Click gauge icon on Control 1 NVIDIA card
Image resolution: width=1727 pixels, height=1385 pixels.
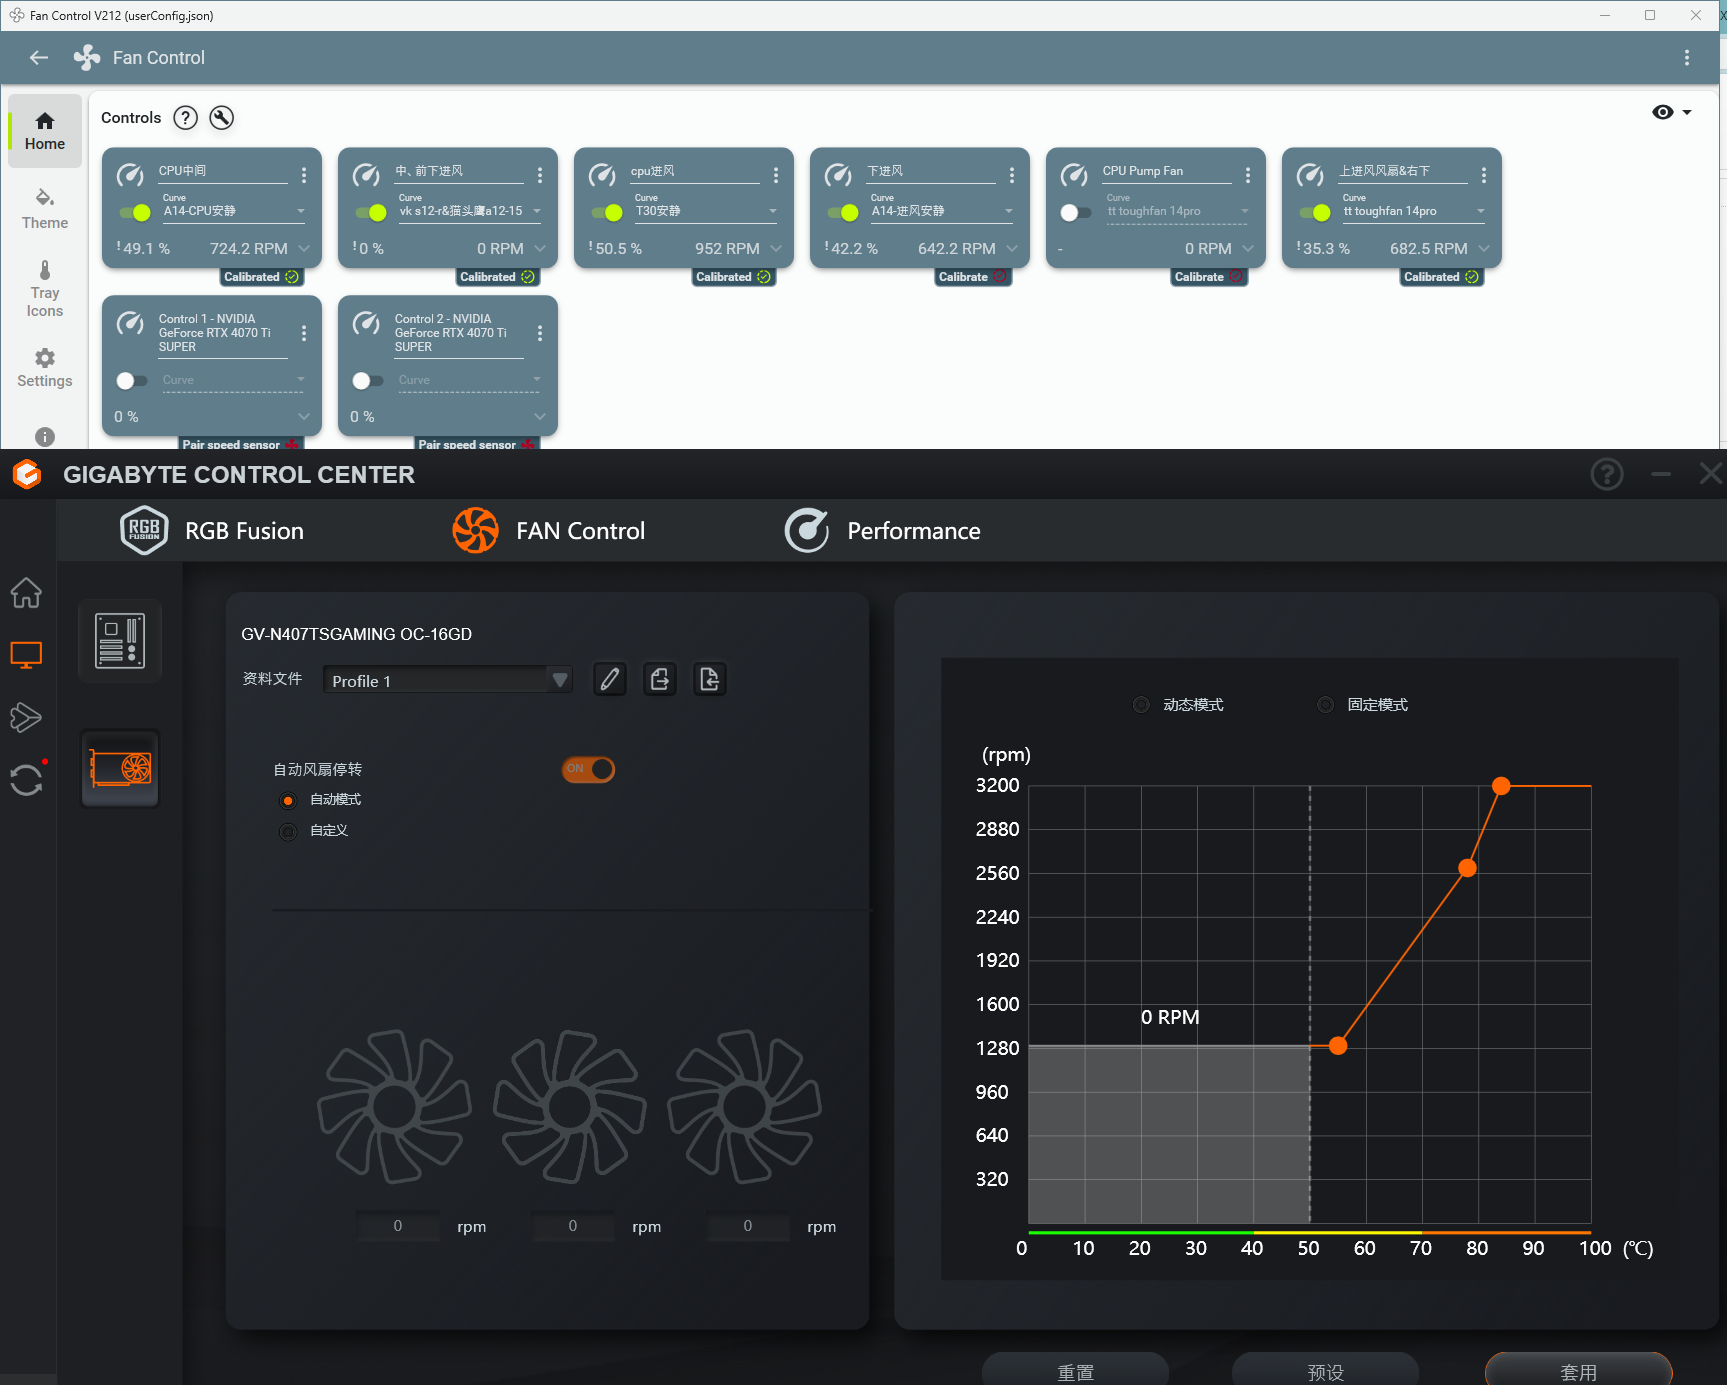point(130,323)
